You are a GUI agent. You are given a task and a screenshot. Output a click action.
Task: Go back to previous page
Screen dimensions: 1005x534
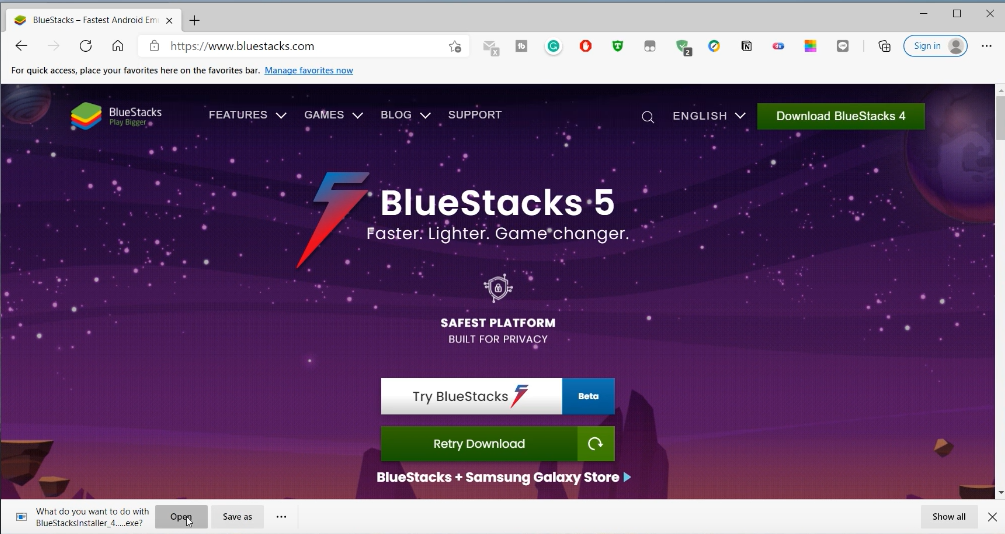coord(21,46)
